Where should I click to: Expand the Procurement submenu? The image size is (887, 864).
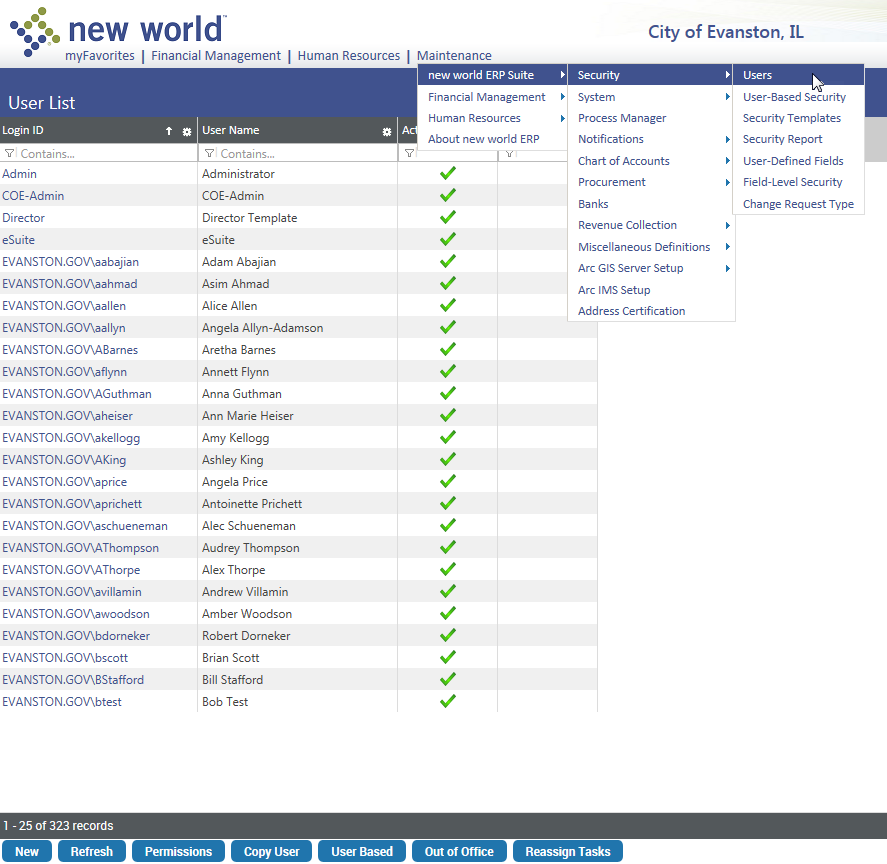click(613, 182)
